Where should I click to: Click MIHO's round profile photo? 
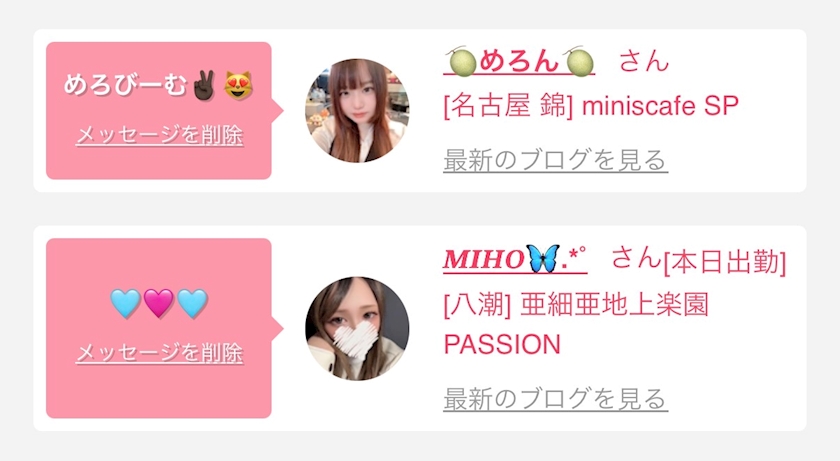(357, 328)
